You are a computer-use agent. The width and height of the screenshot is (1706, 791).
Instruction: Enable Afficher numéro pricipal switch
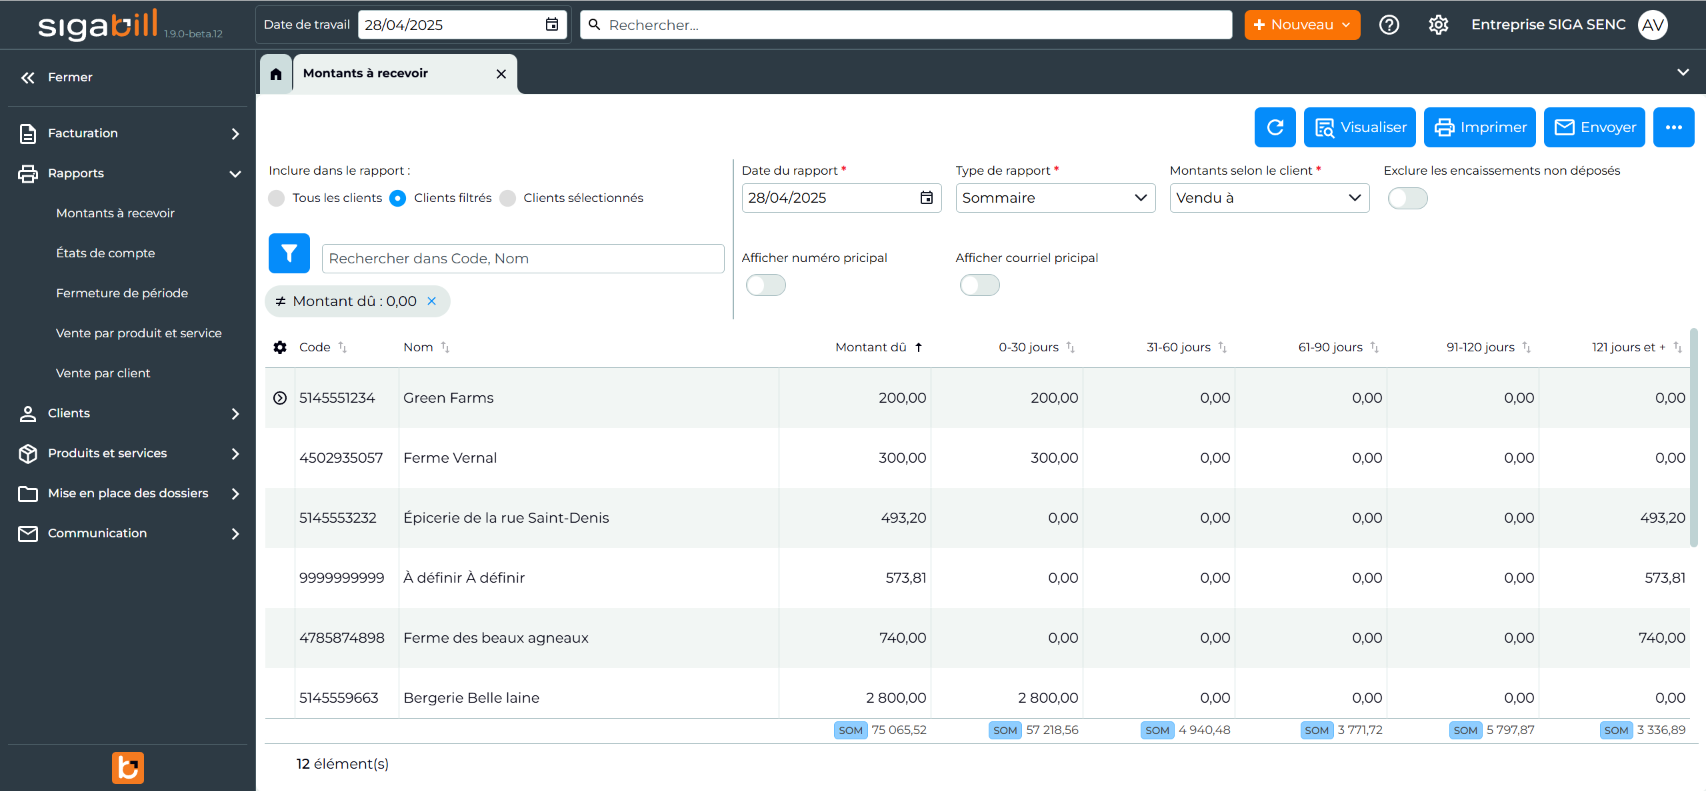point(766,285)
